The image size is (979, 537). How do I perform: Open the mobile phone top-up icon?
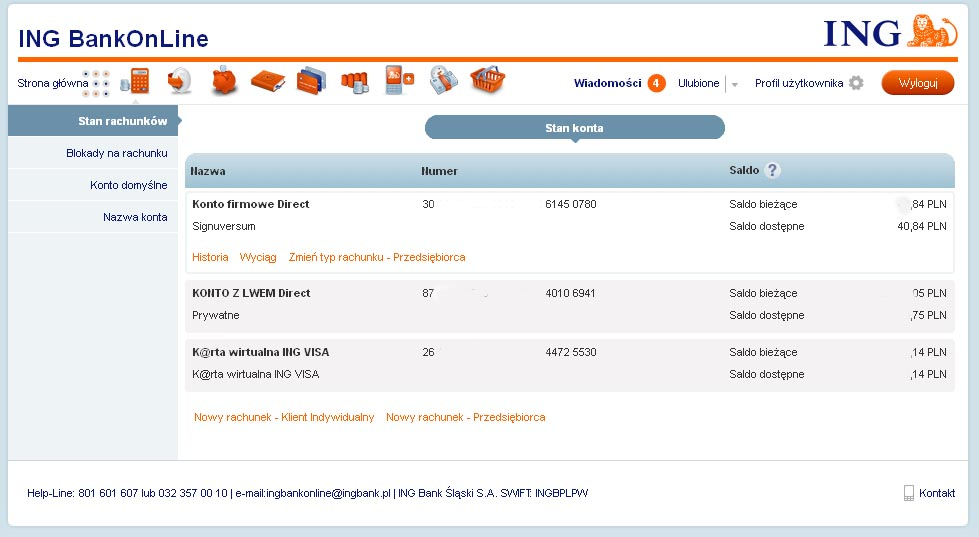[x=399, y=81]
